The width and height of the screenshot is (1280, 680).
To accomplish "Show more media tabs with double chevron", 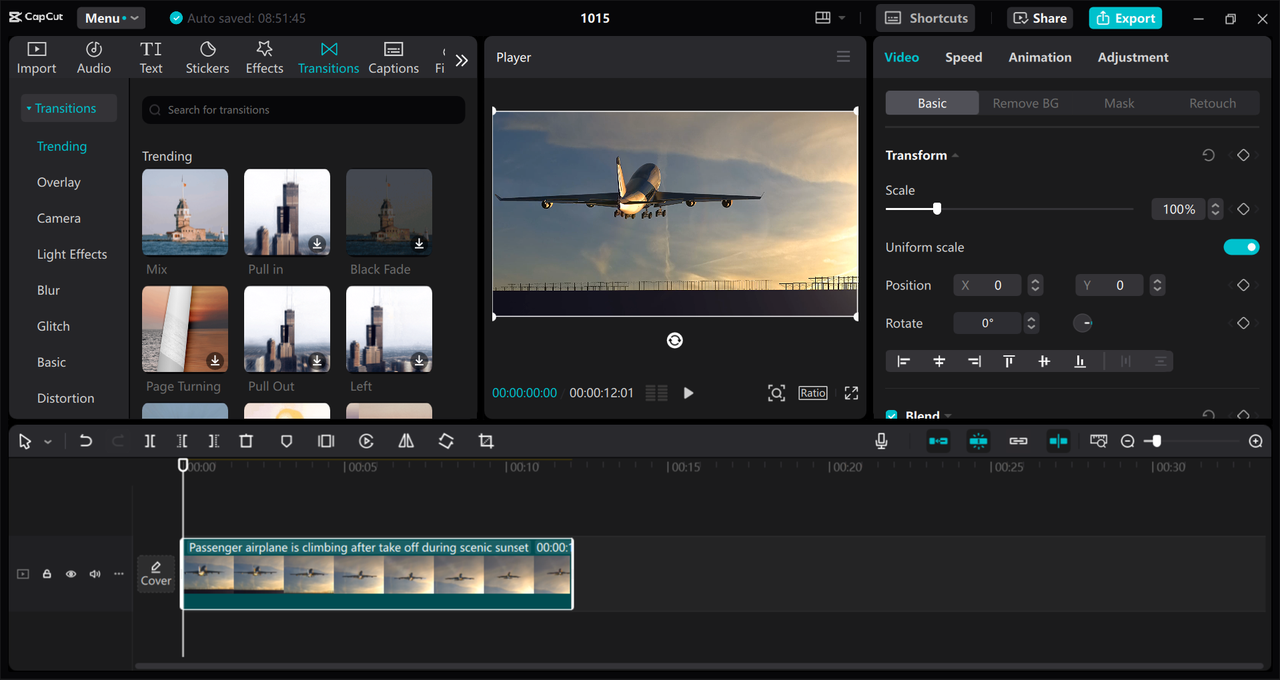I will coord(461,60).
